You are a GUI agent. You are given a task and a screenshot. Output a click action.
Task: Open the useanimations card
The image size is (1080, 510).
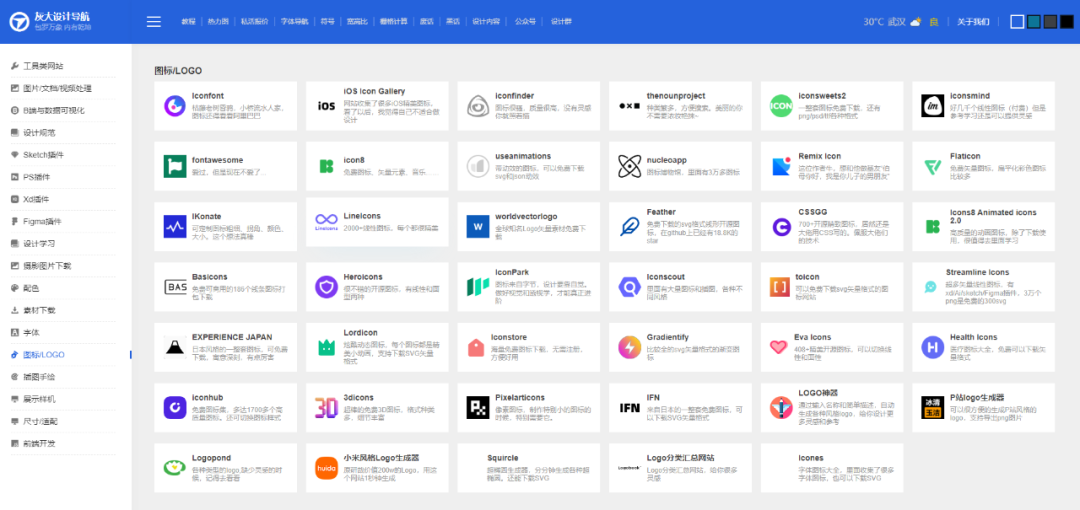point(529,166)
